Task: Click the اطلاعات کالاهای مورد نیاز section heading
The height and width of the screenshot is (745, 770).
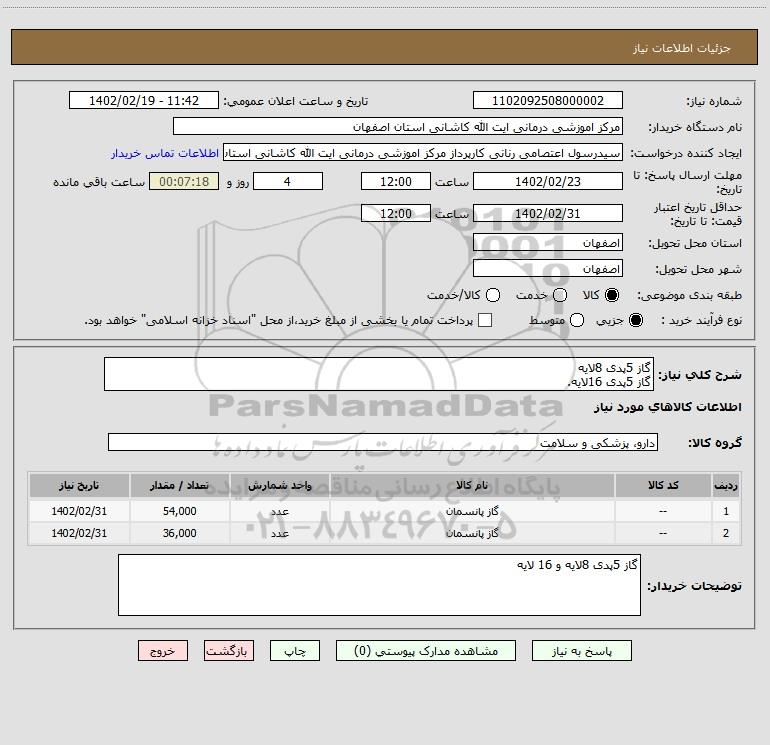Action: coord(667,407)
